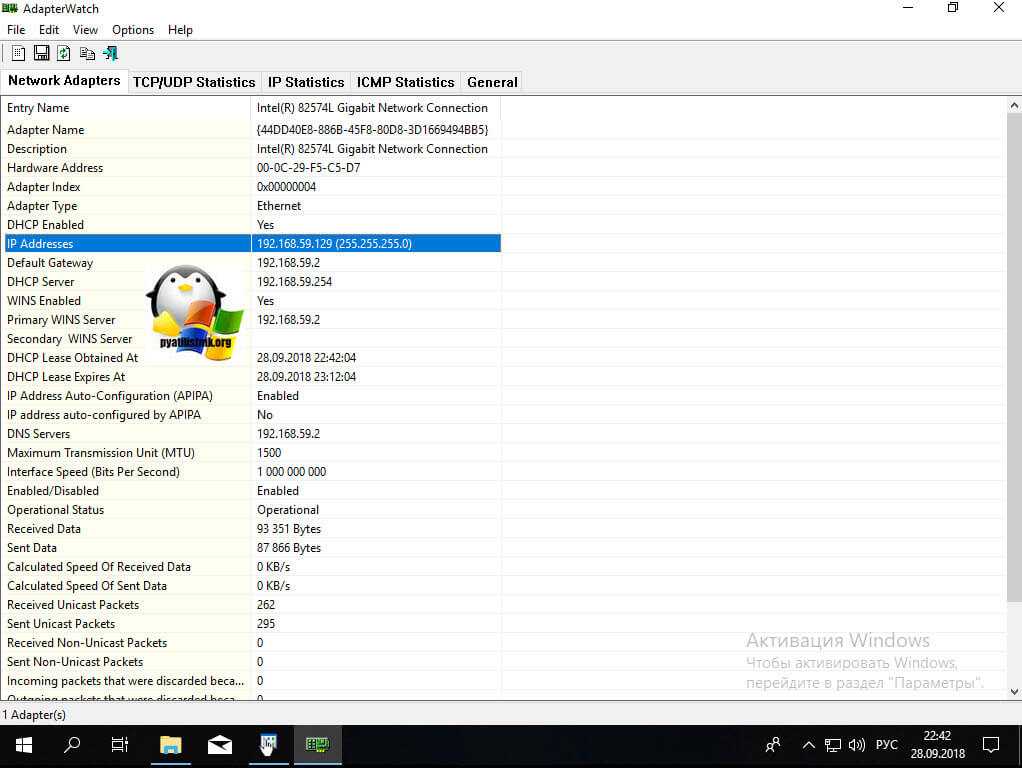Open File Explorer from the taskbar

pos(171,745)
